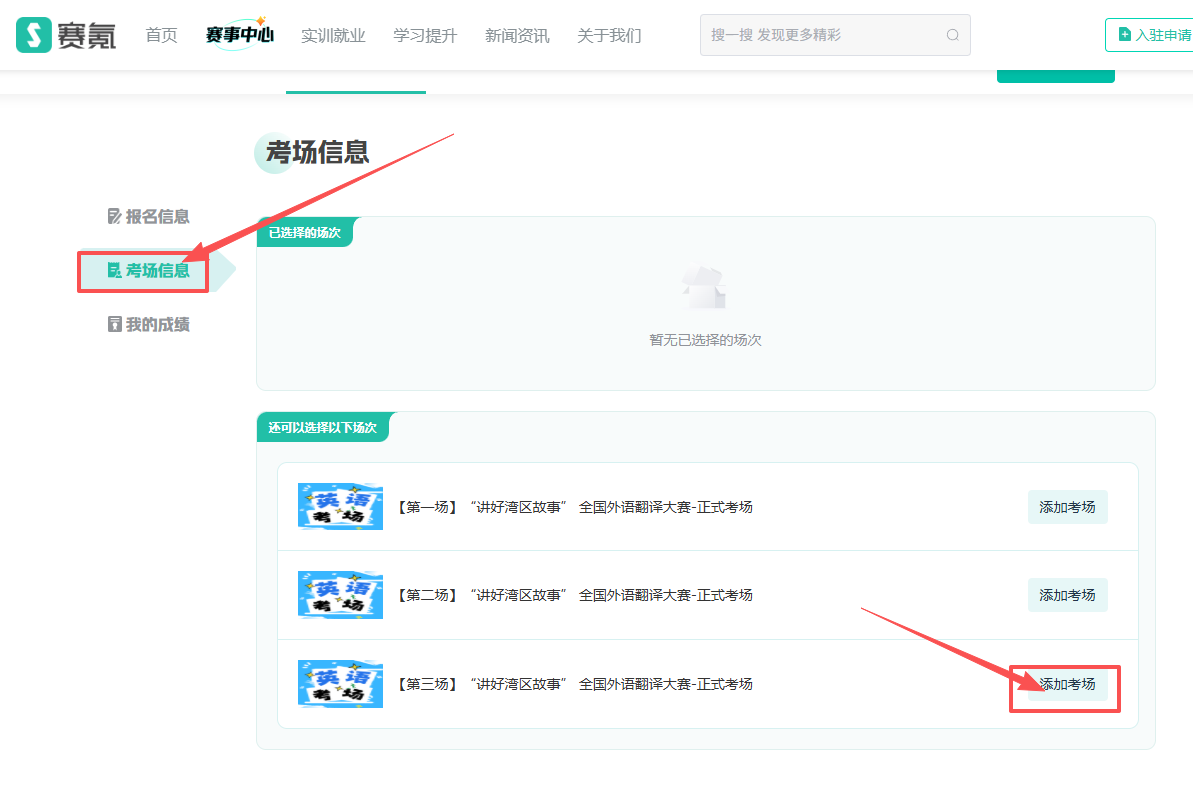
Task: Open the 关于我们 navigation item
Action: pos(609,36)
